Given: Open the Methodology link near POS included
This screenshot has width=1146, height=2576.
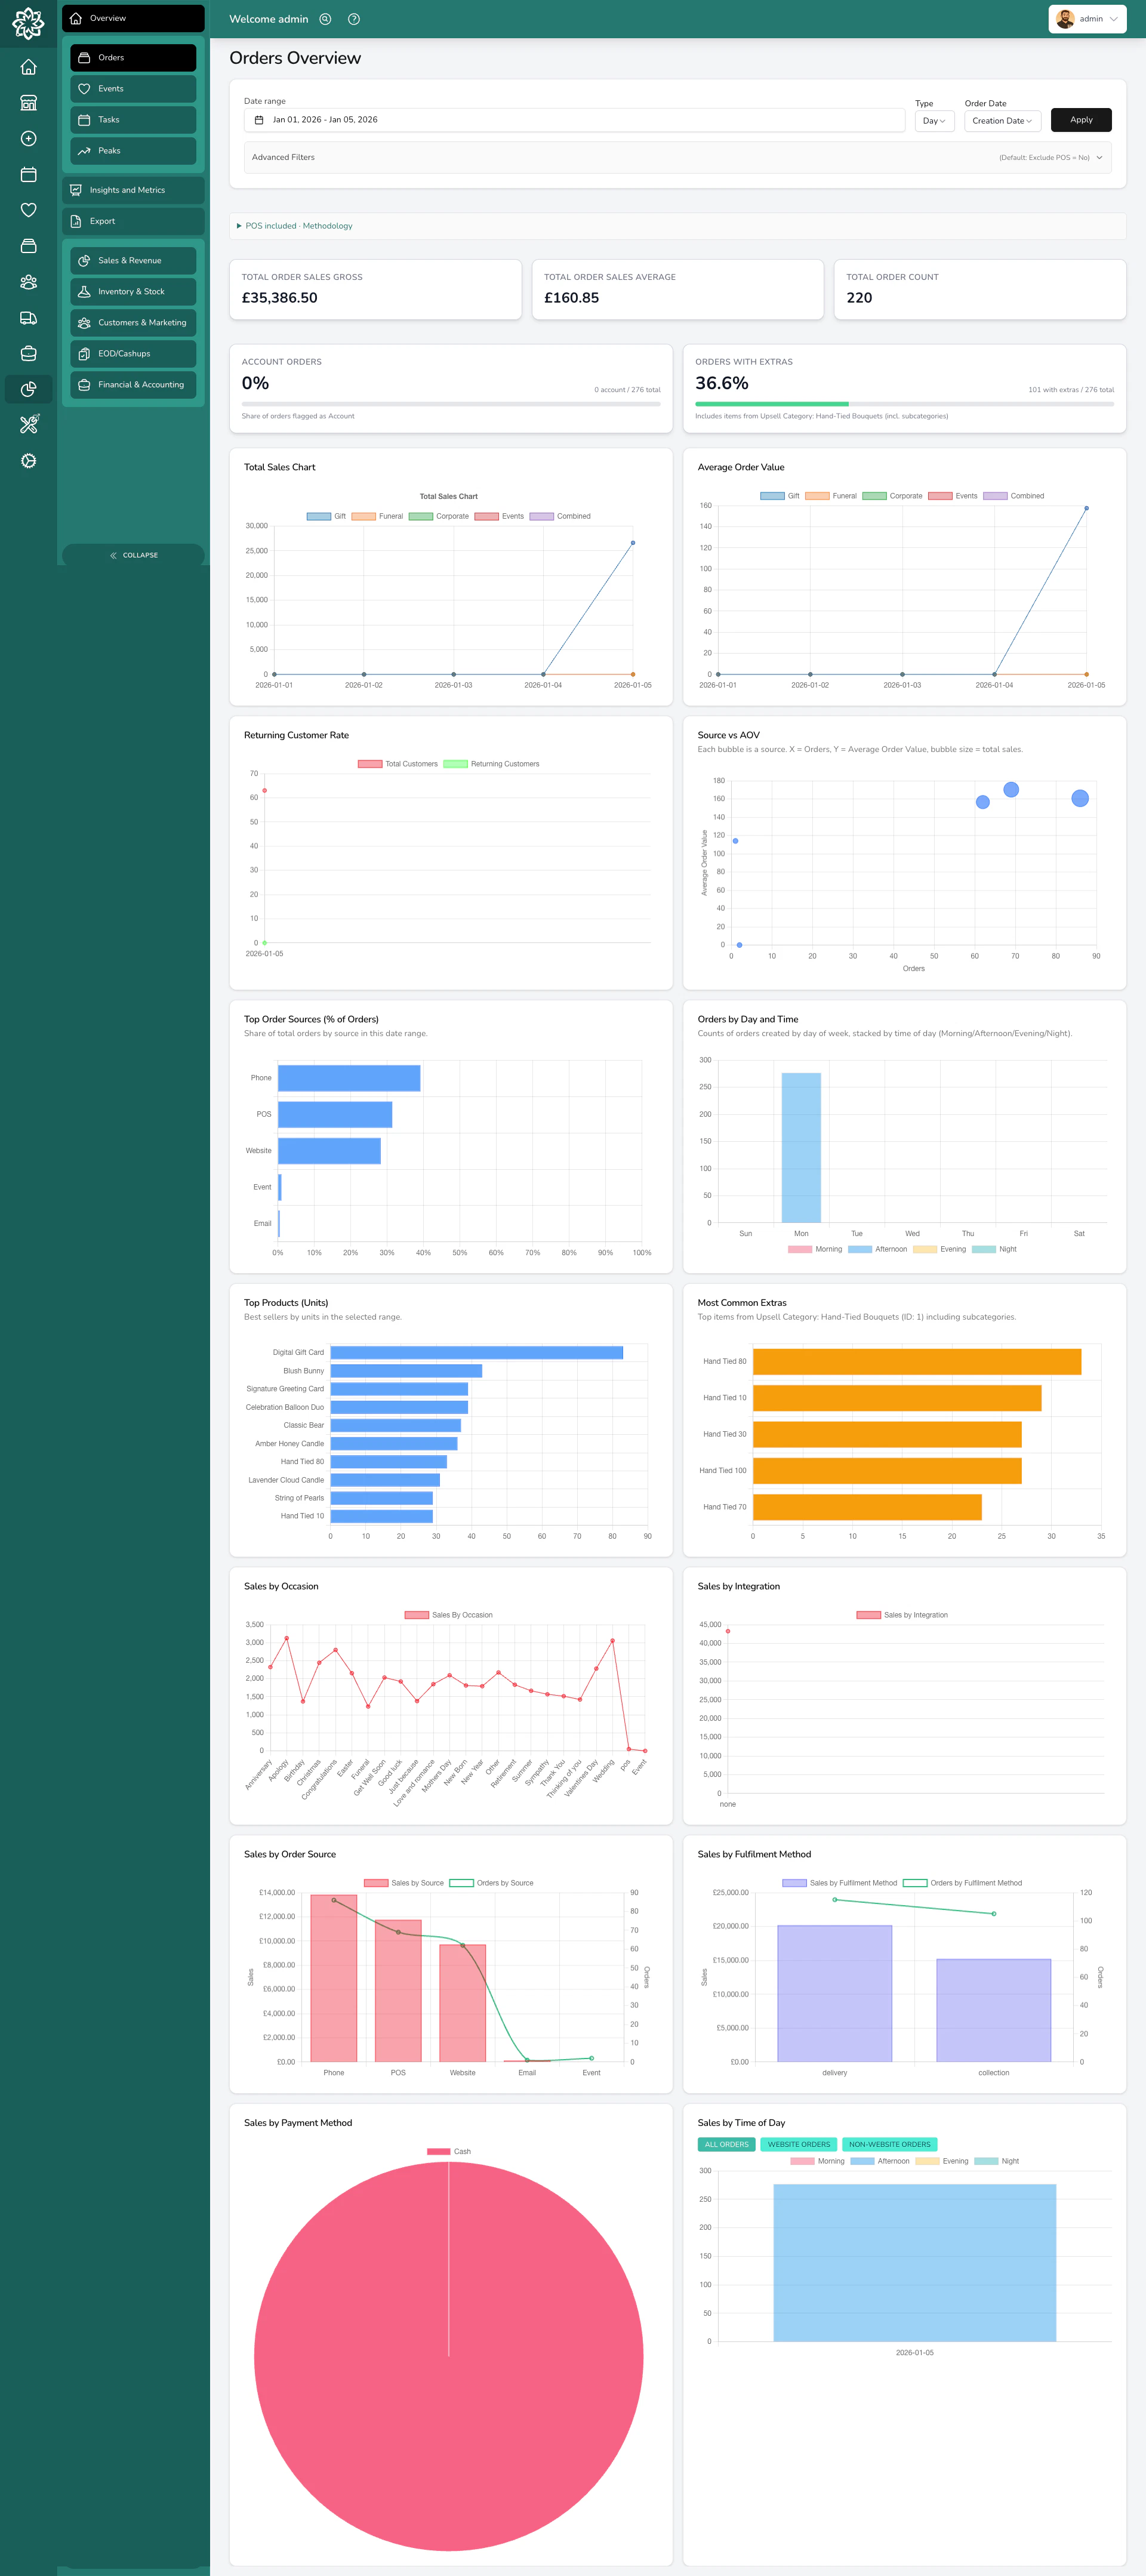Looking at the screenshot, I should tap(327, 225).
